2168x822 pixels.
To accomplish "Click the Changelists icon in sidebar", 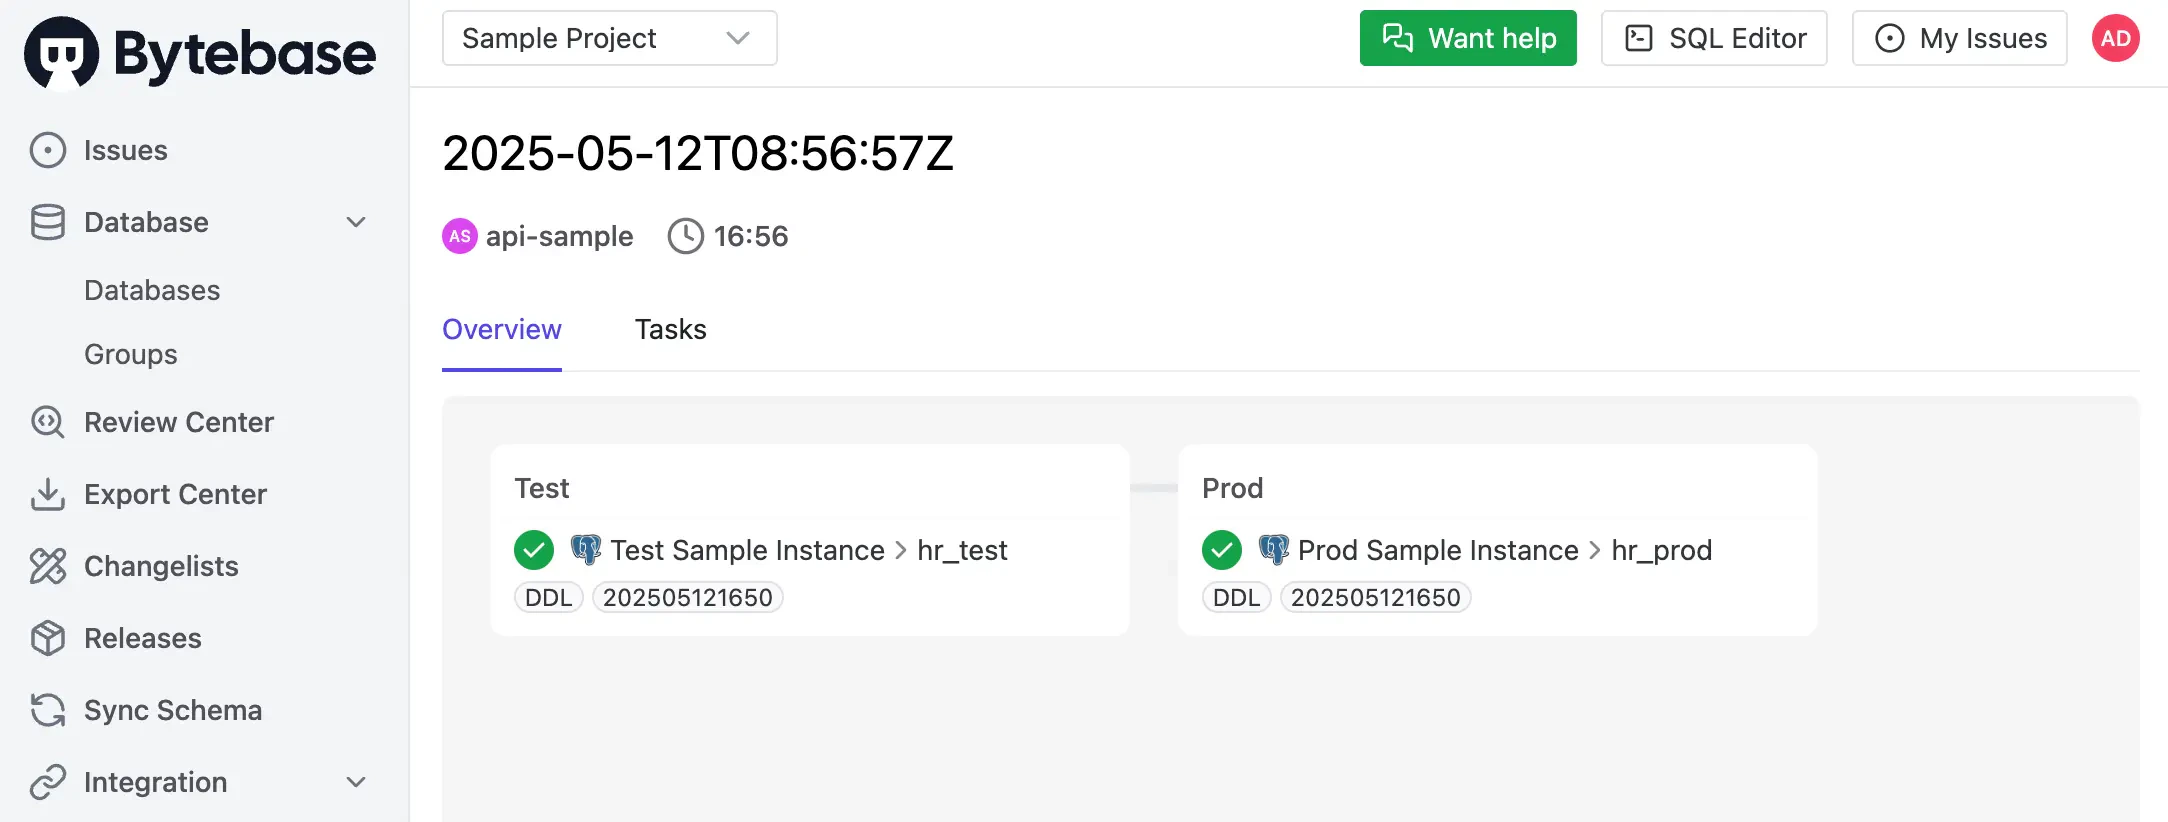I will coord(48,566).
